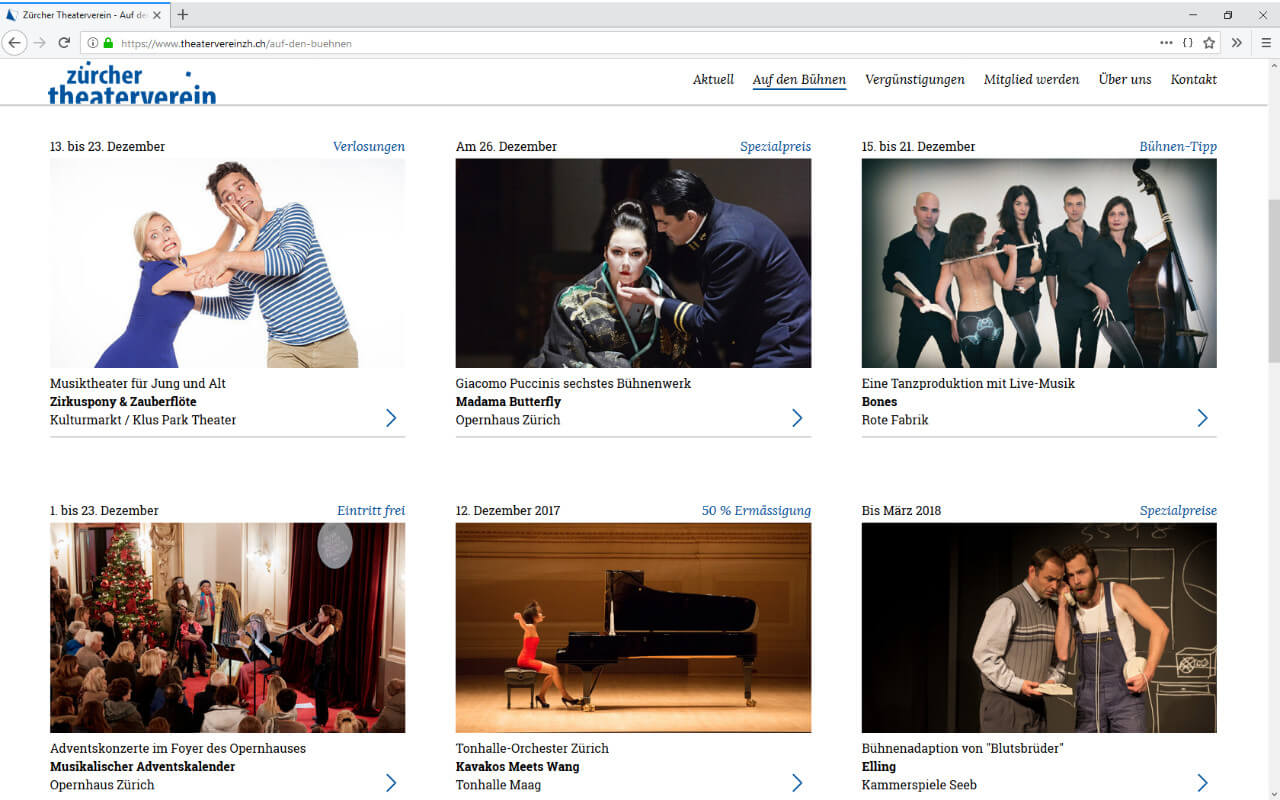Click the Bühnen-Tipp tag link
Image resolution: width=1280 pixels, height=800 pixels.
click(x=1178, y=146)
